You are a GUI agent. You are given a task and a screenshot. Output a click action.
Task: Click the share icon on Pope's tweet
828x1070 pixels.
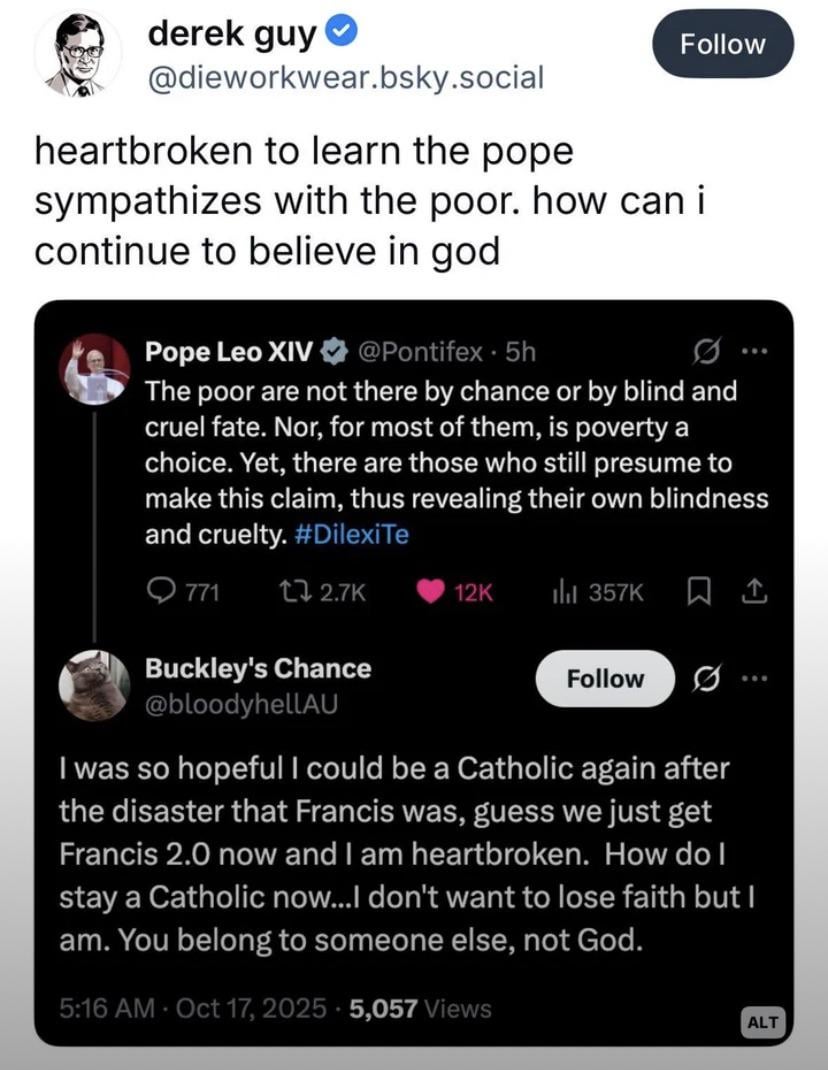[x=755, y=592]
